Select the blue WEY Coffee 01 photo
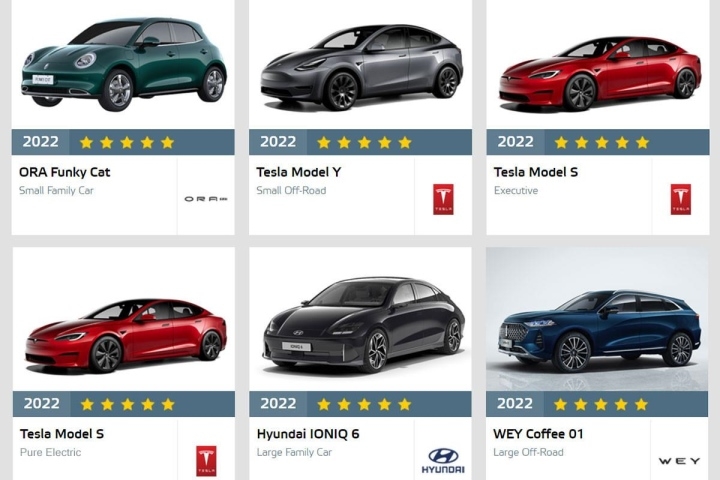The width and height of the screenshot is (720, 480). [x=597, y=319]
